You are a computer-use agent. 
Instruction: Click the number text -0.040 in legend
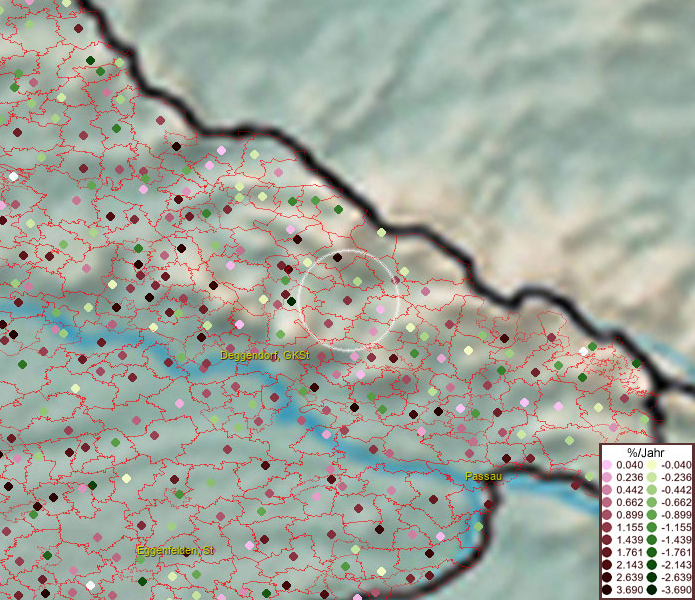click(x=676, y=465)
